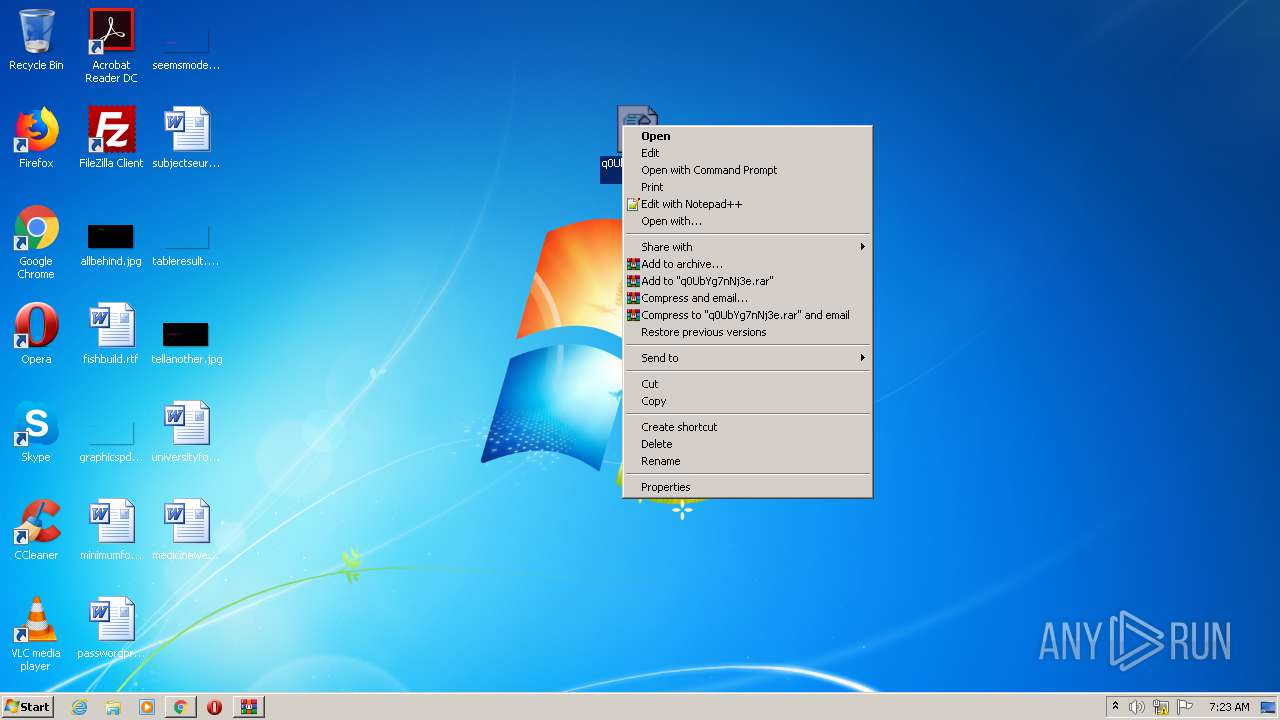This screenshot has width=1280, height=720.
Task: Choose Restore previous versions
Action: click(x=747, y=332)
